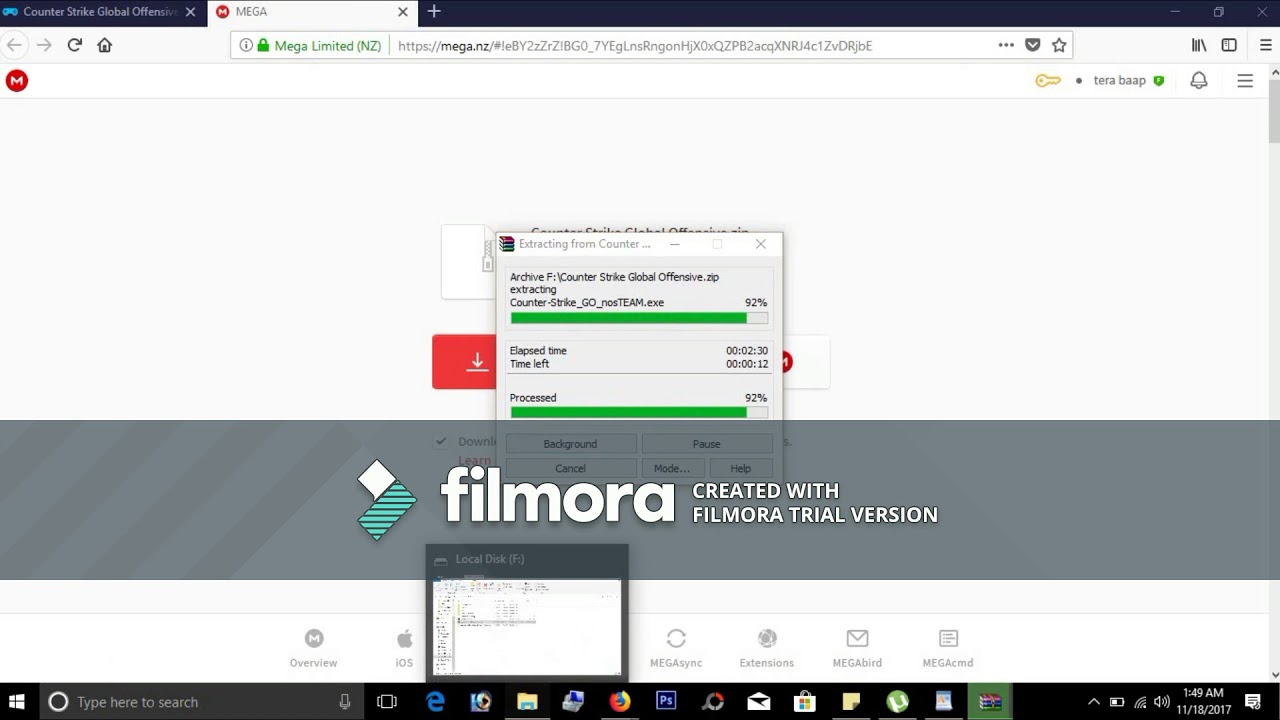Open the MEGA site hamburger menu

tap(1245, 81)
